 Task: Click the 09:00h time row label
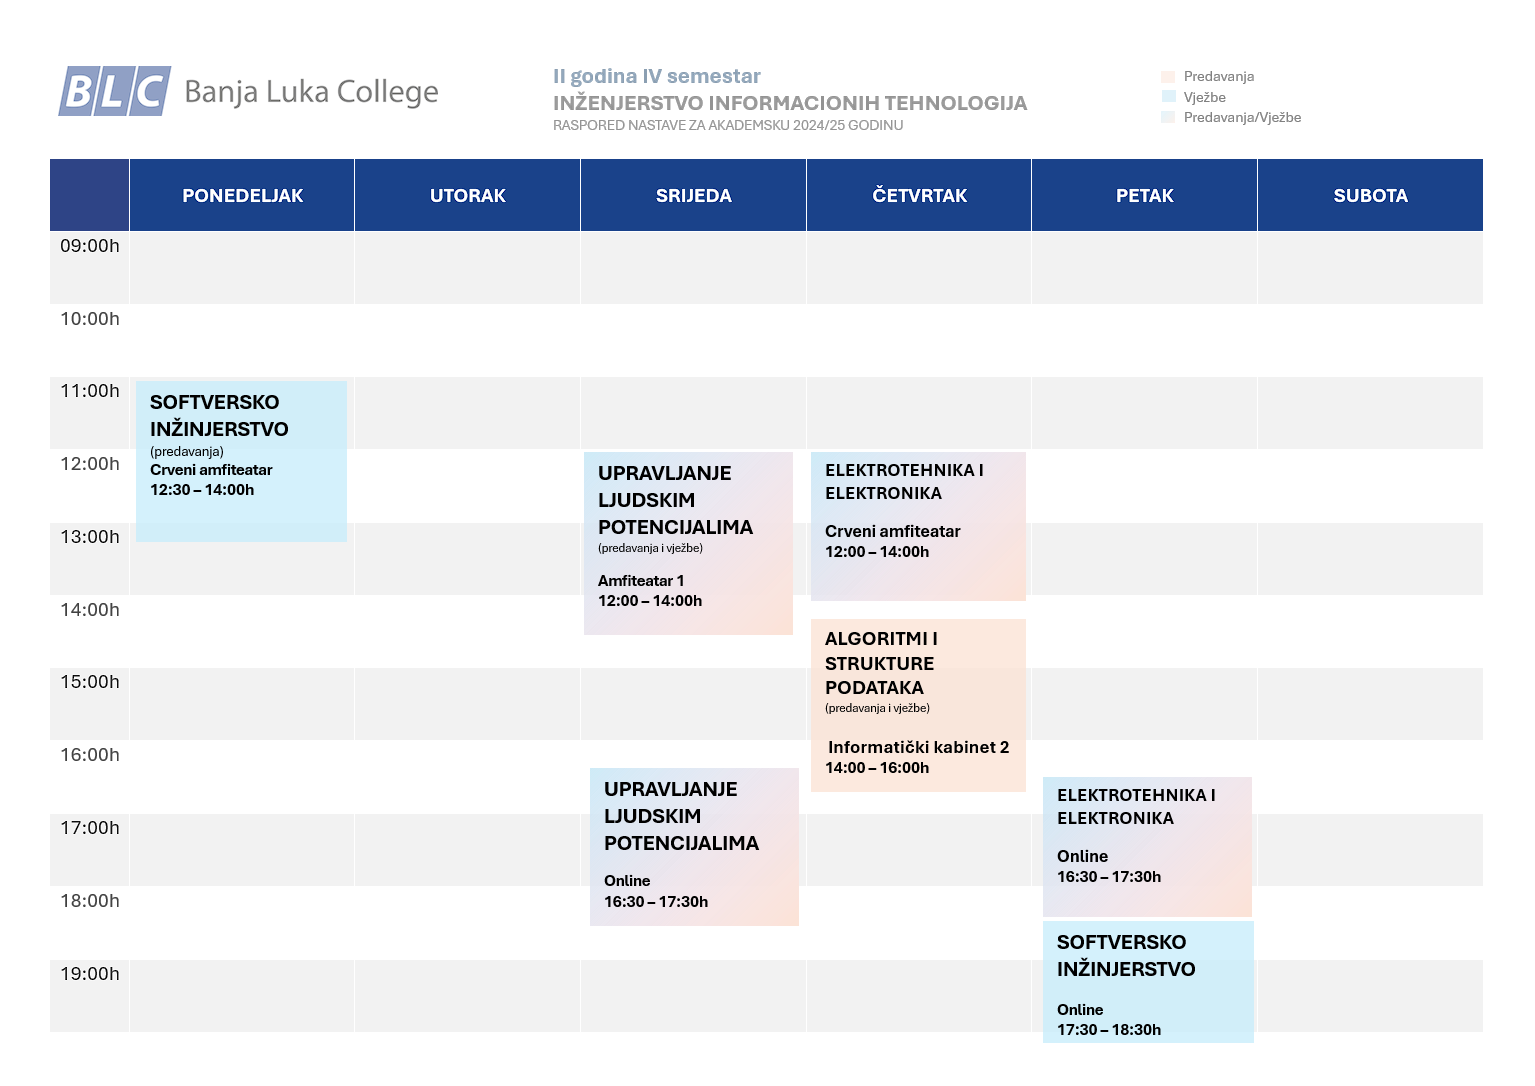pyautogui.click(x=90, y=246)
